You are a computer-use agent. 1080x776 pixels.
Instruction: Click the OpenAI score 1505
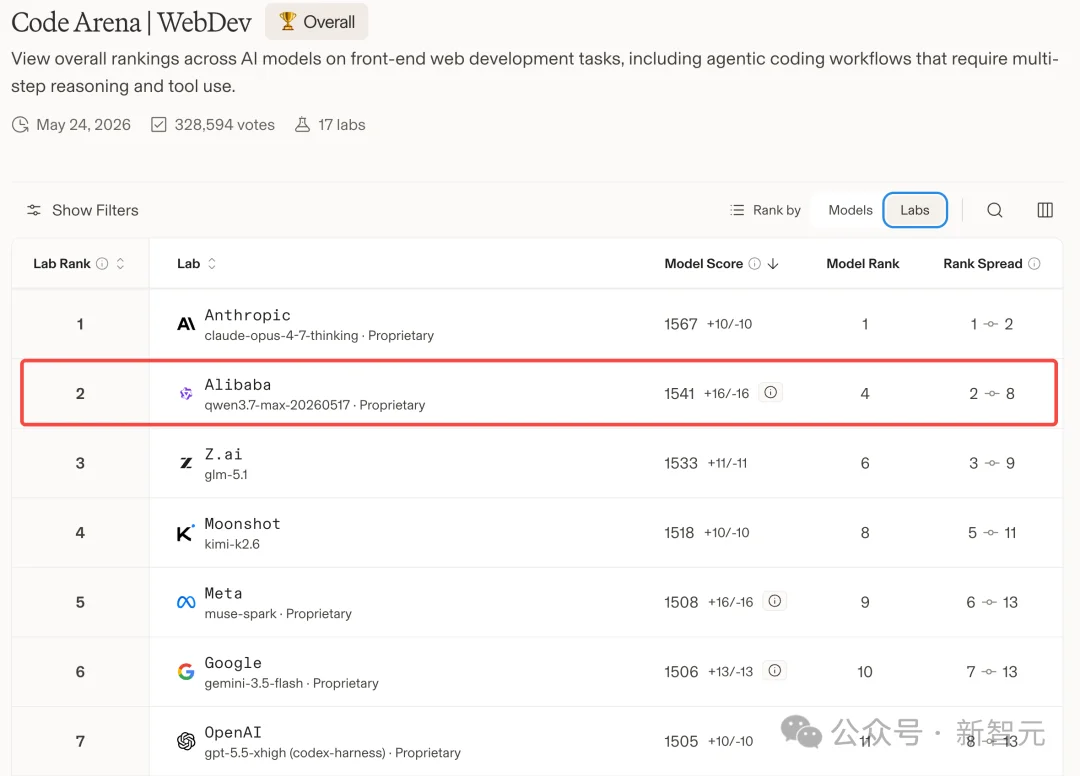[x=681, y=741]
